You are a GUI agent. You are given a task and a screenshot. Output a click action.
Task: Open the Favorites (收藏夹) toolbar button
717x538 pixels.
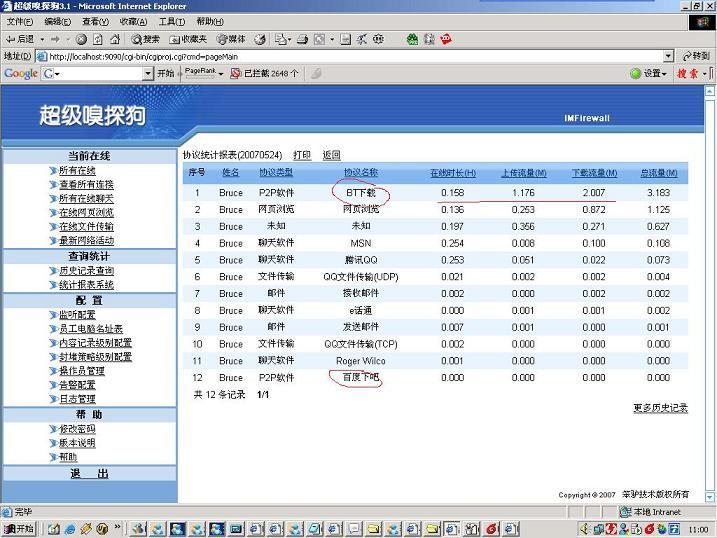(188, 39)
